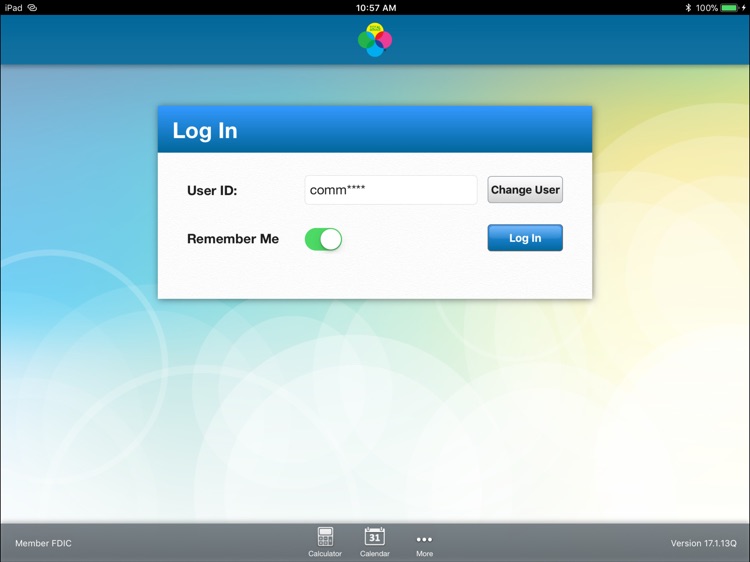Click the Remember Me label

click(x=232, y=239)
